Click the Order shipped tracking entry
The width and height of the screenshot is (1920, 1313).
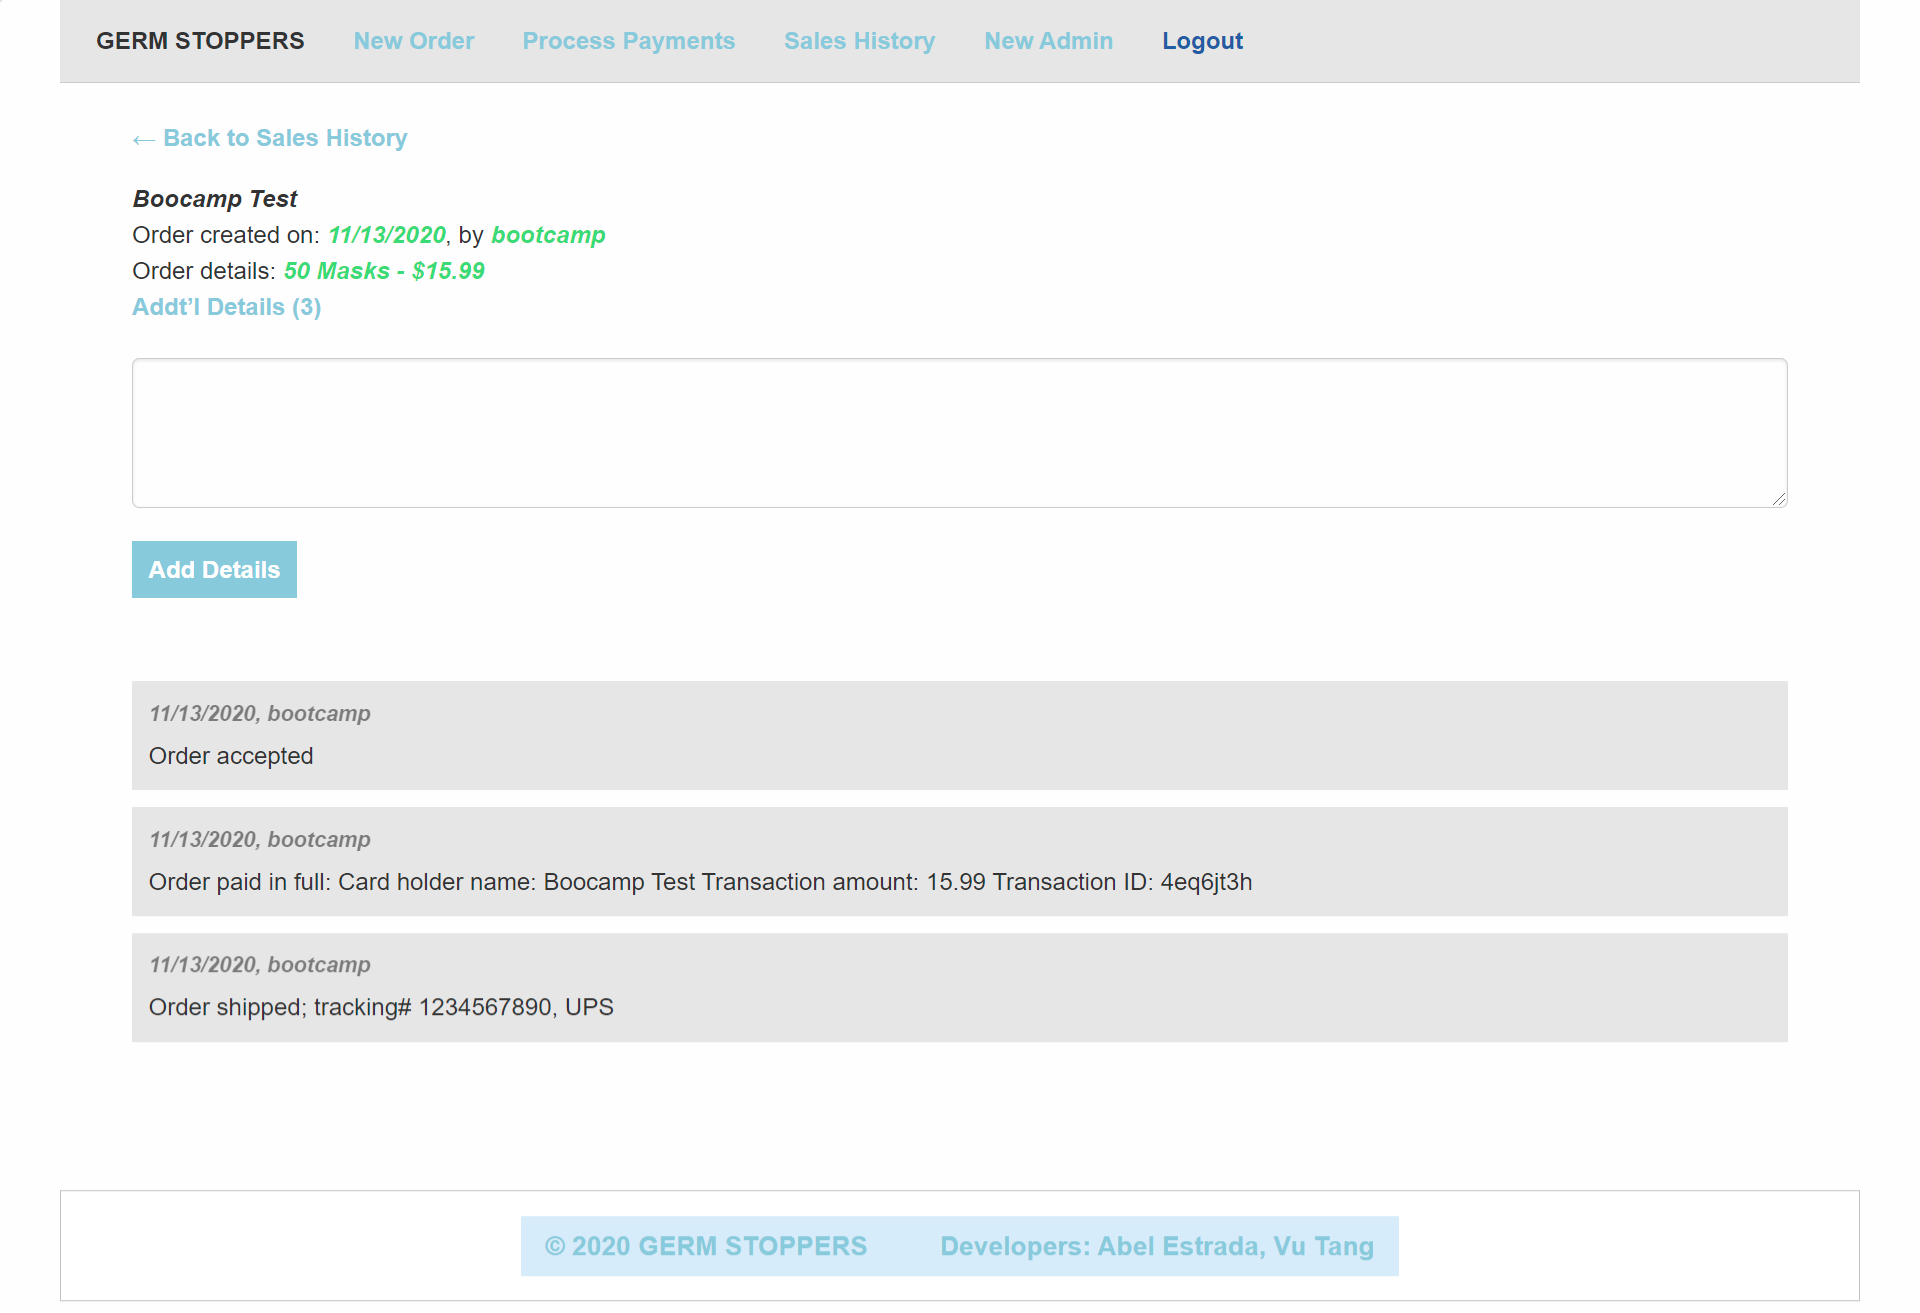point(380,1007)
